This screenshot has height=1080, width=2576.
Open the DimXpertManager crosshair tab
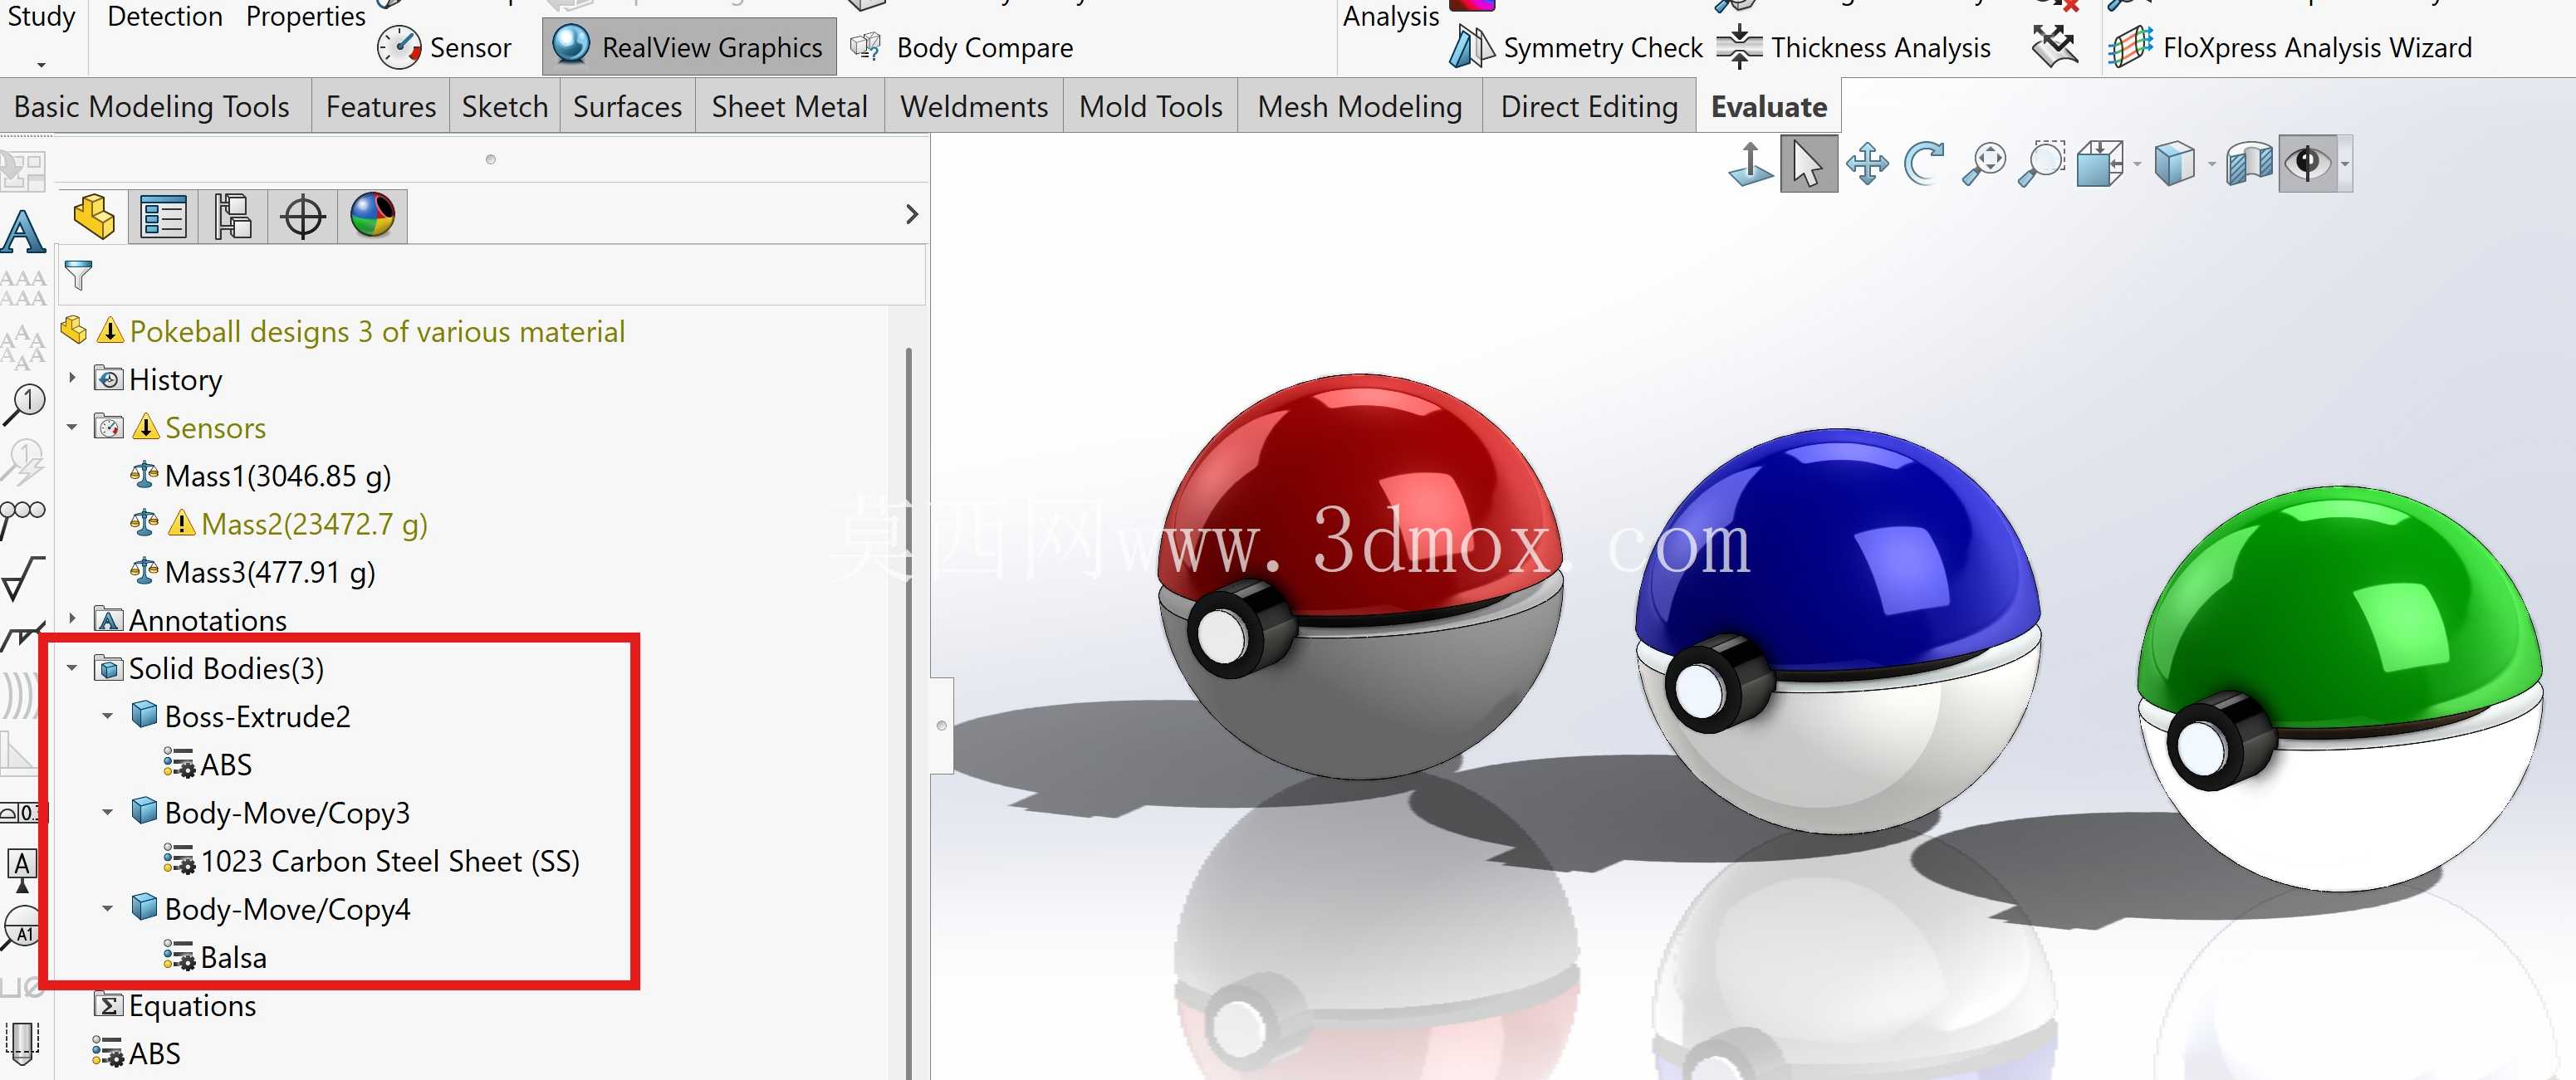coord(303,216)
